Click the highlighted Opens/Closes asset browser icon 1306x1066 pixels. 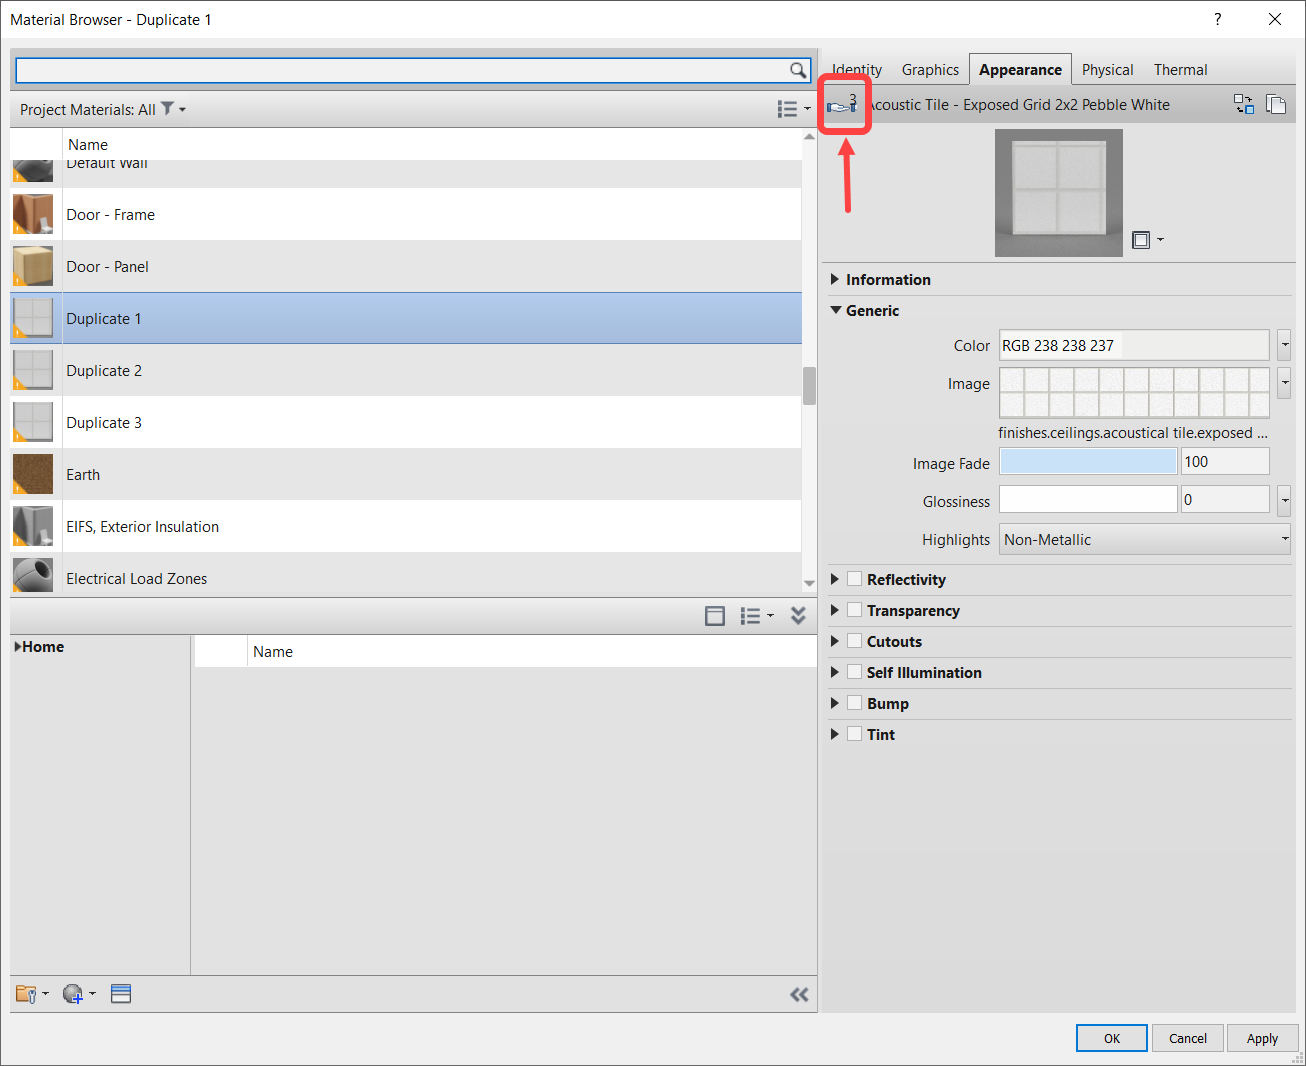(x=843, y=104)
